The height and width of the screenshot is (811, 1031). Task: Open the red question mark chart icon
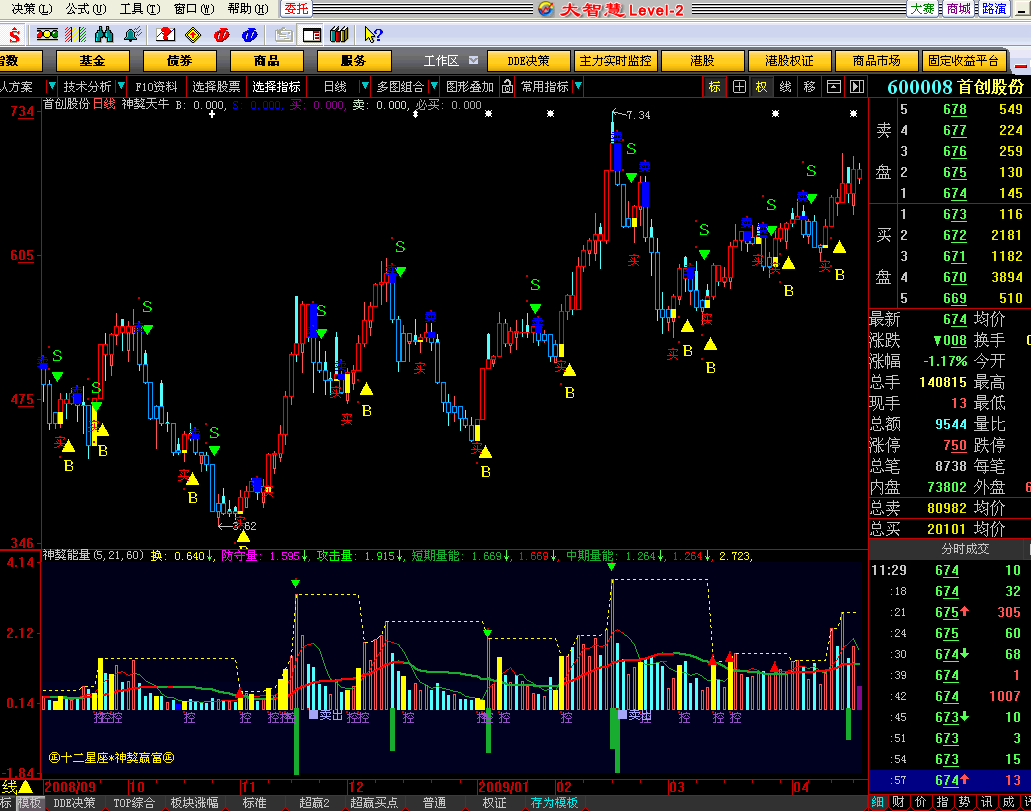165,34
